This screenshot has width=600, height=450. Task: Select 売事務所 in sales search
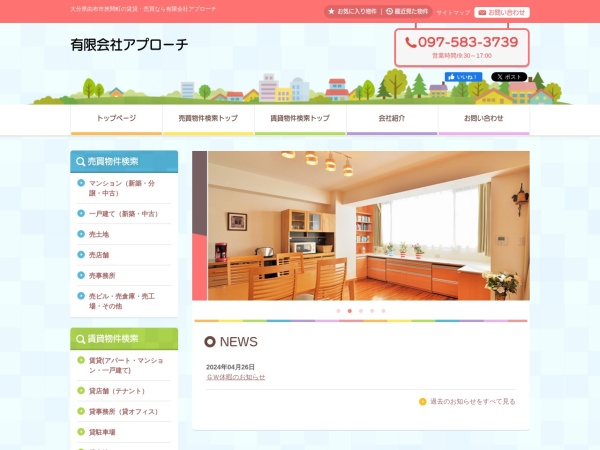pyautogui.click(x=102, y=276)
